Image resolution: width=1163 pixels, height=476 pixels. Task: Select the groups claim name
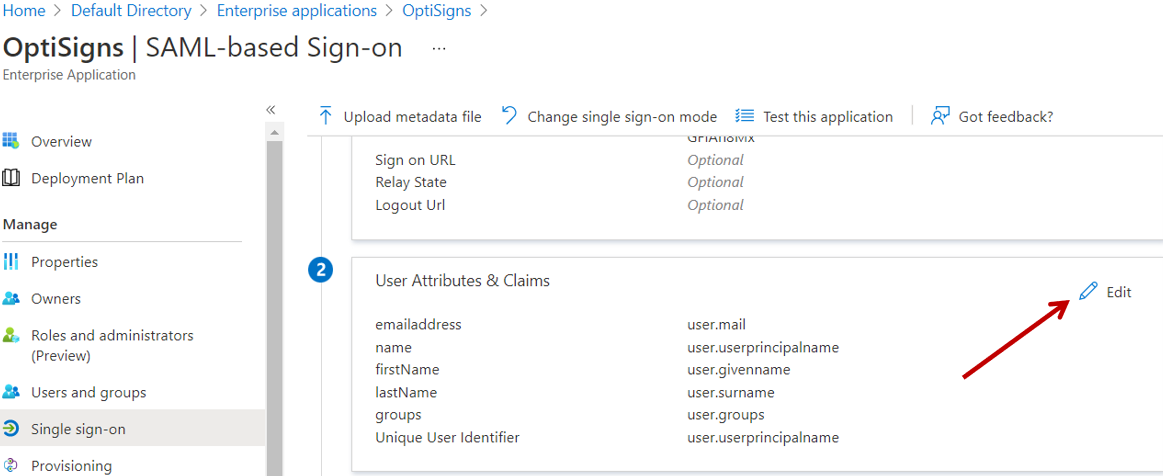[399, 414]
